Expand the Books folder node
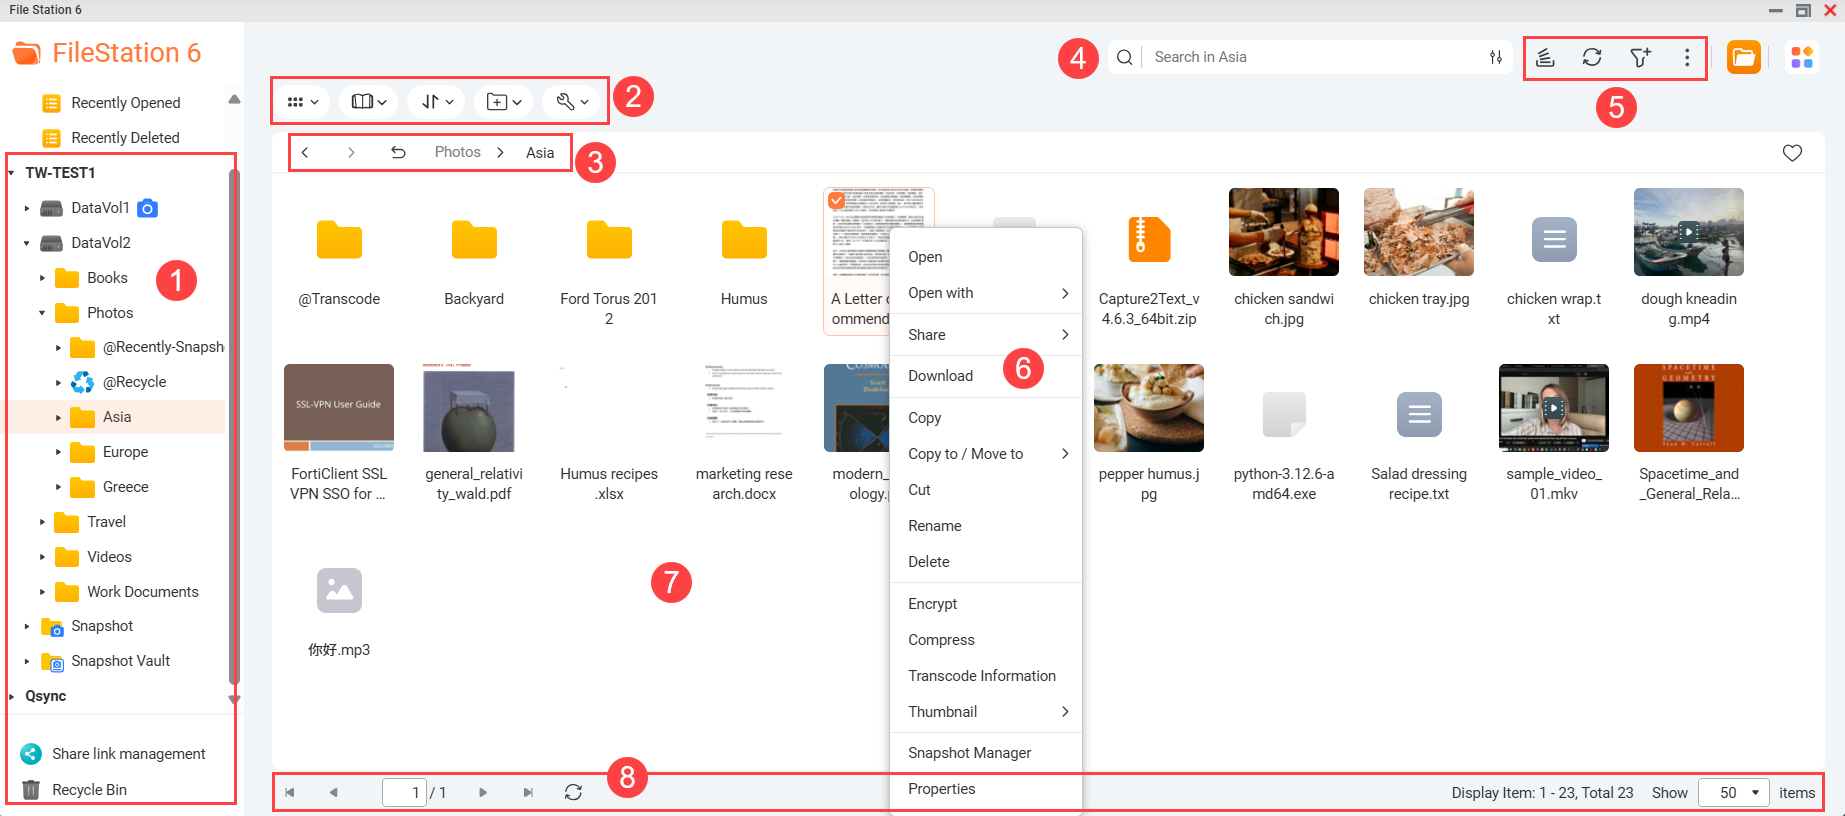This screenshot has height=816, width=1845. coord(42,278)
